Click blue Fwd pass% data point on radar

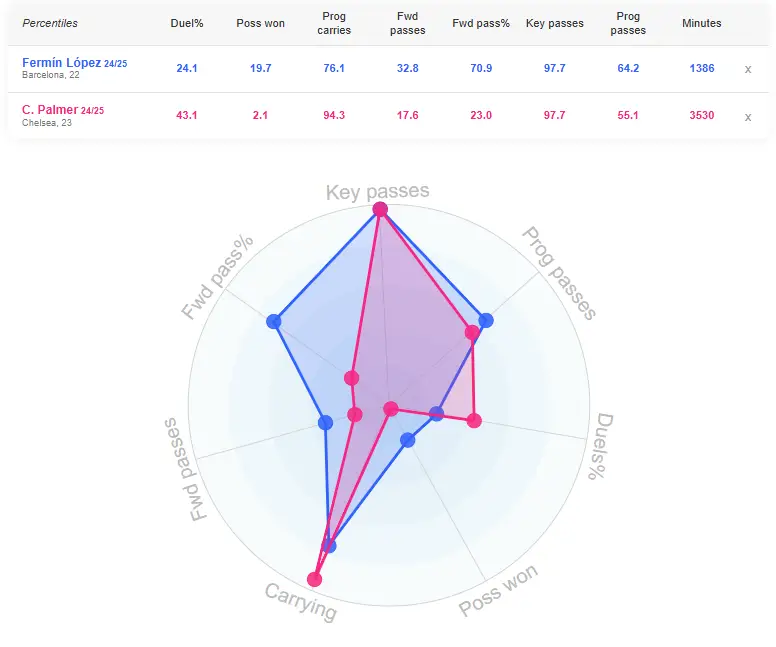(x=274, y=321)
